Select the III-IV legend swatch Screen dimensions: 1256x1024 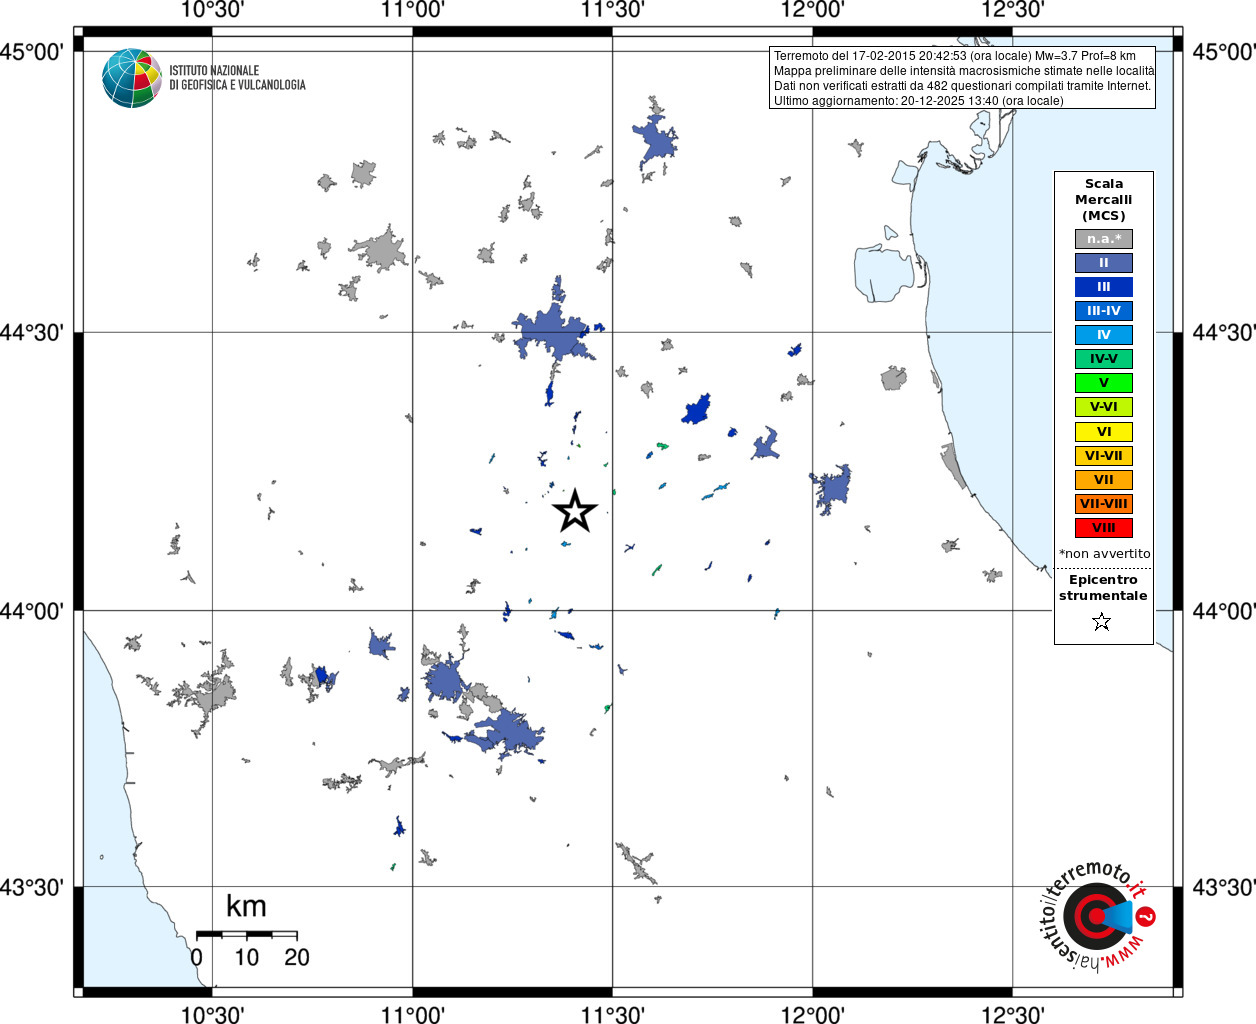tap(1104, 311)
